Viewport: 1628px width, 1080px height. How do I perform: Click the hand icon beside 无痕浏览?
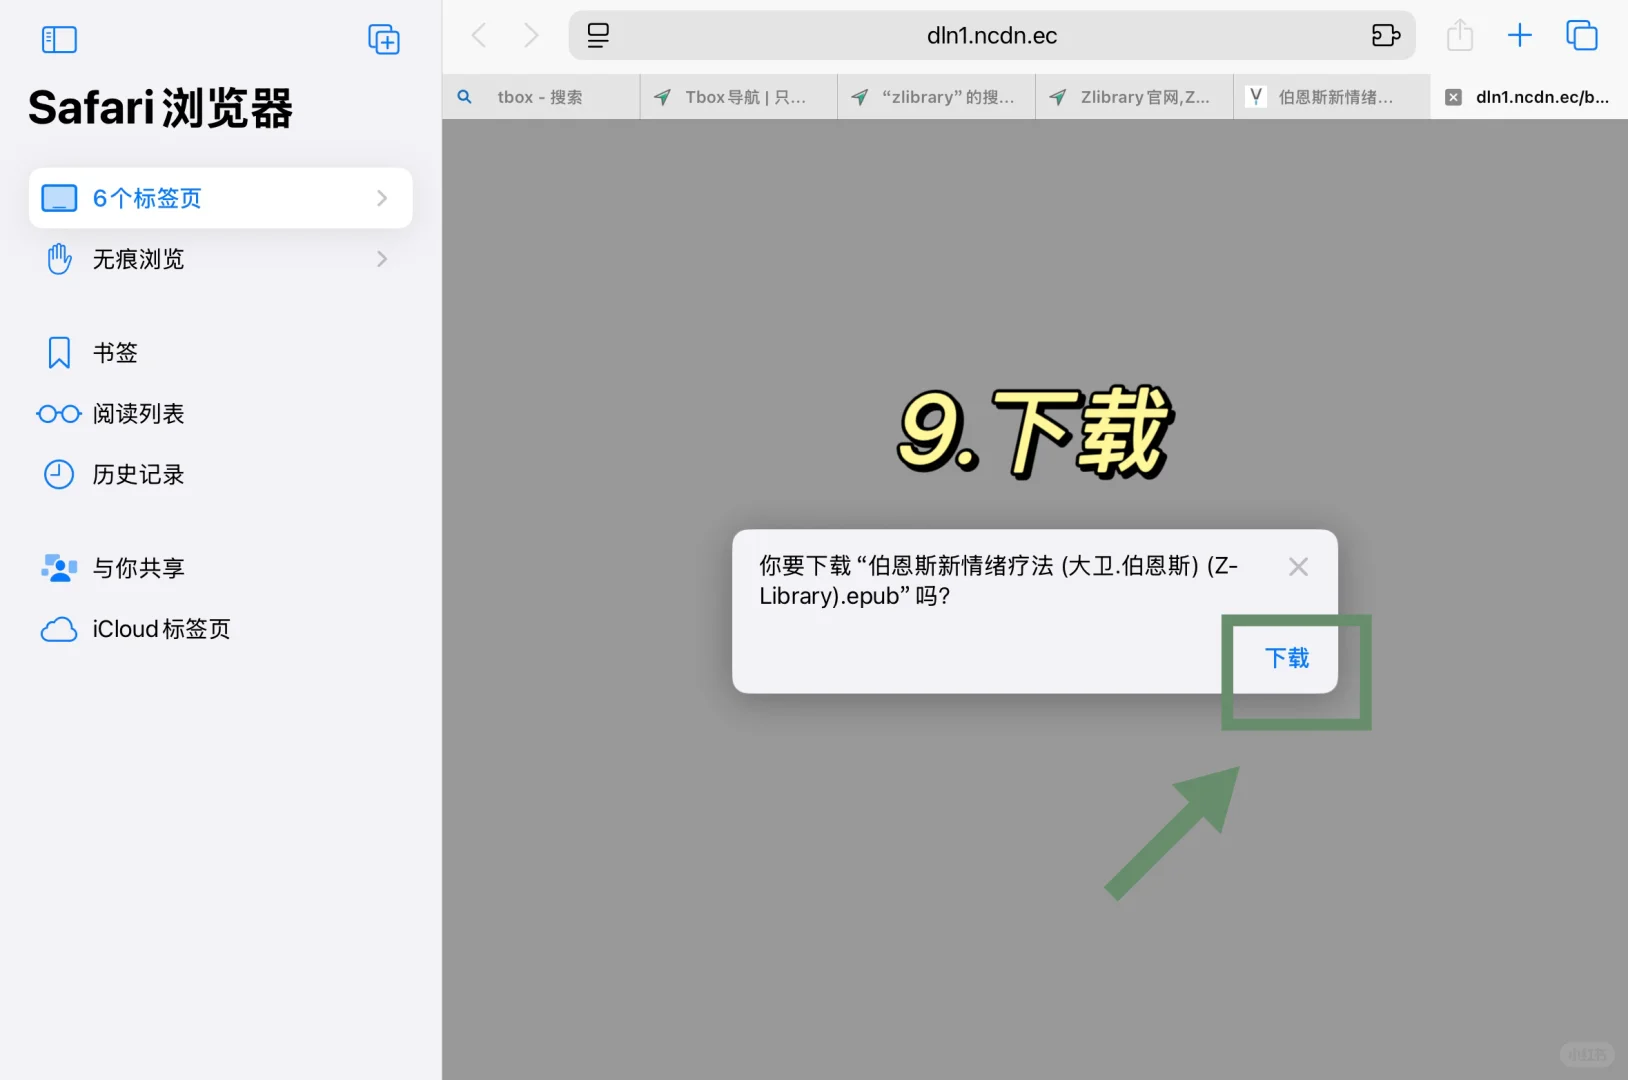pos(59,259)
